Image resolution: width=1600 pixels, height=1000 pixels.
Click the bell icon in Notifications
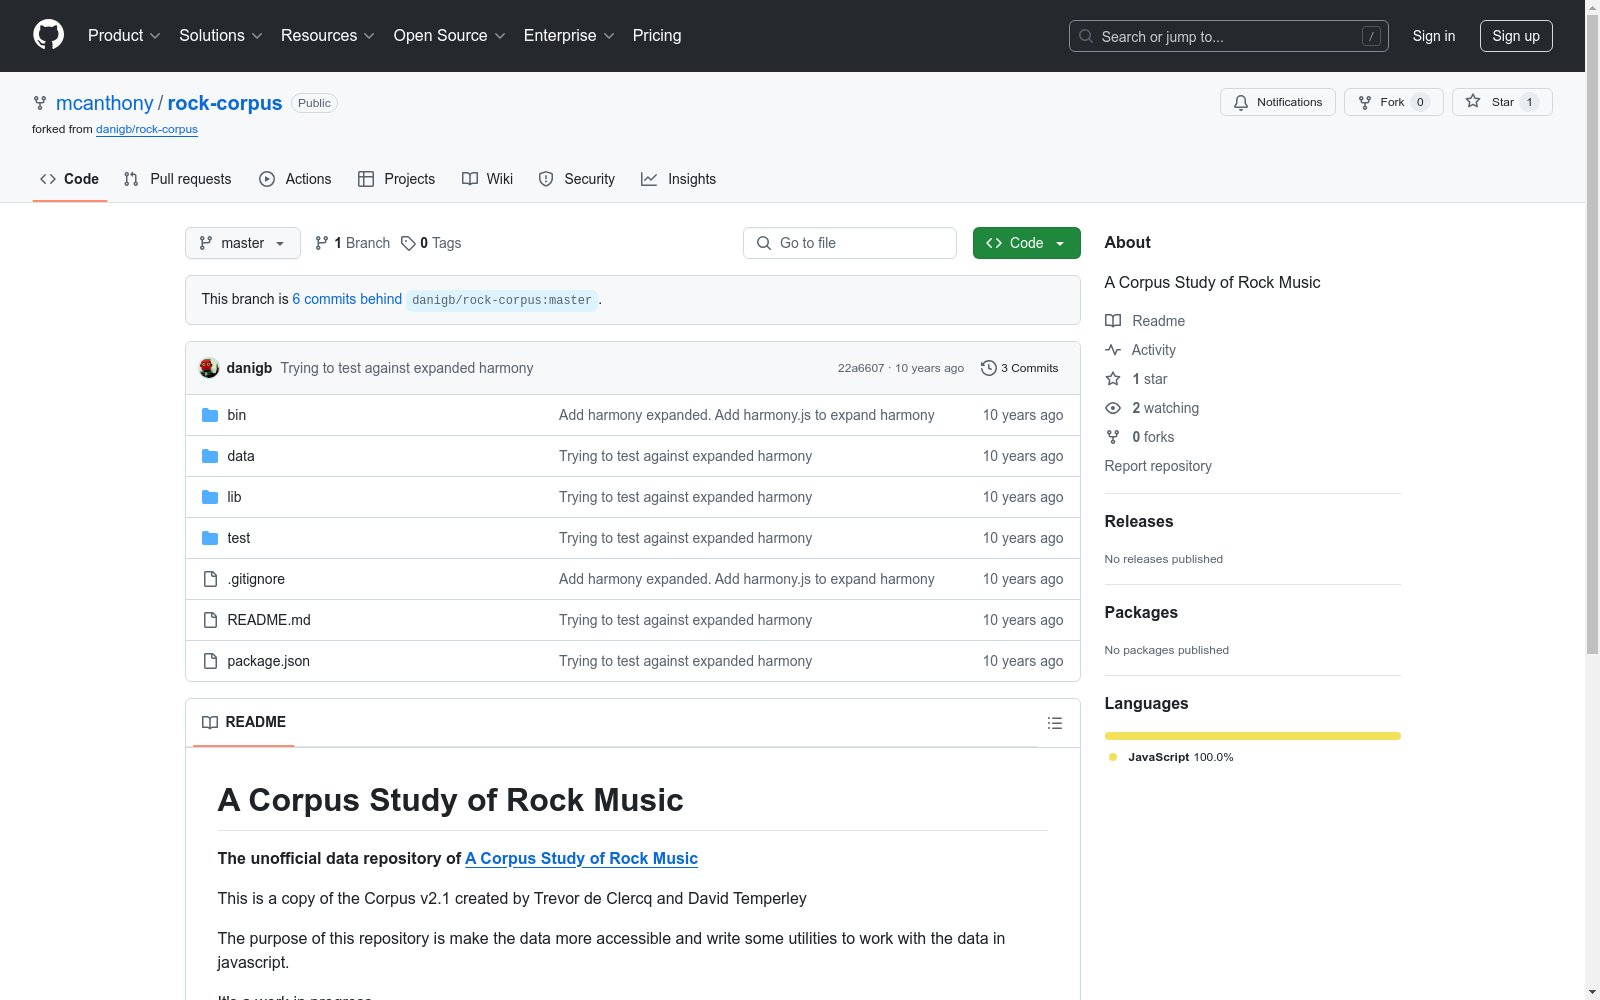(1241, 102)
